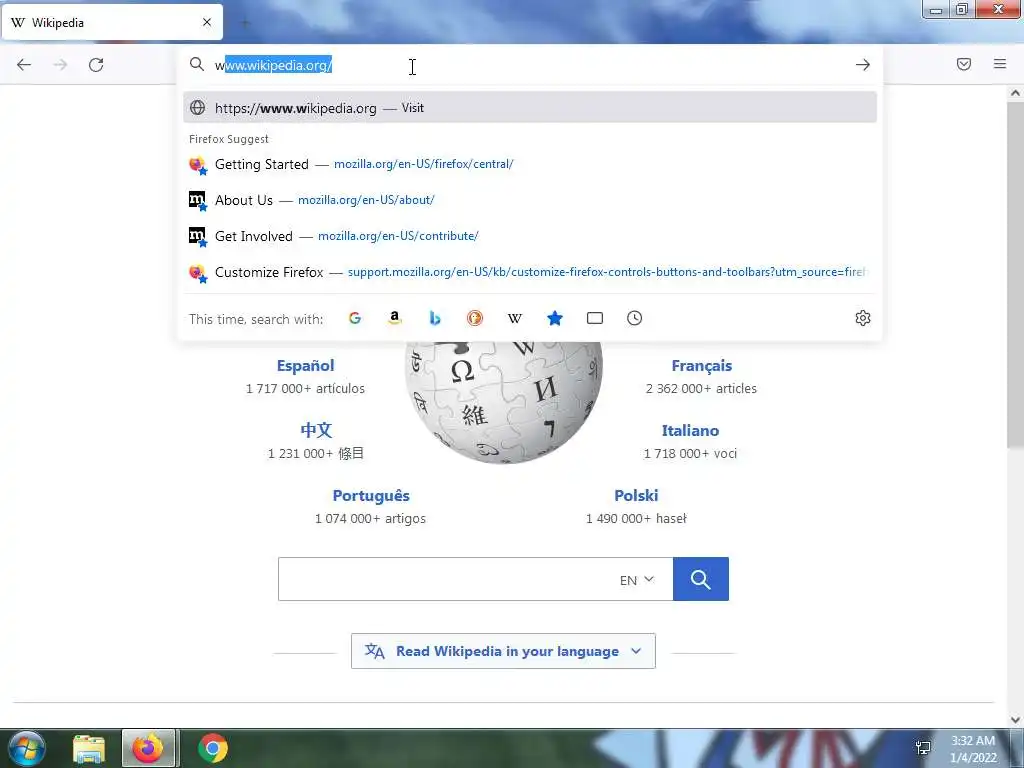The height and width of the screenshot is (768, 1024).
Task: Launch Chrome from the taskbar
Action: pyautogui.click(x=213, y=748)
